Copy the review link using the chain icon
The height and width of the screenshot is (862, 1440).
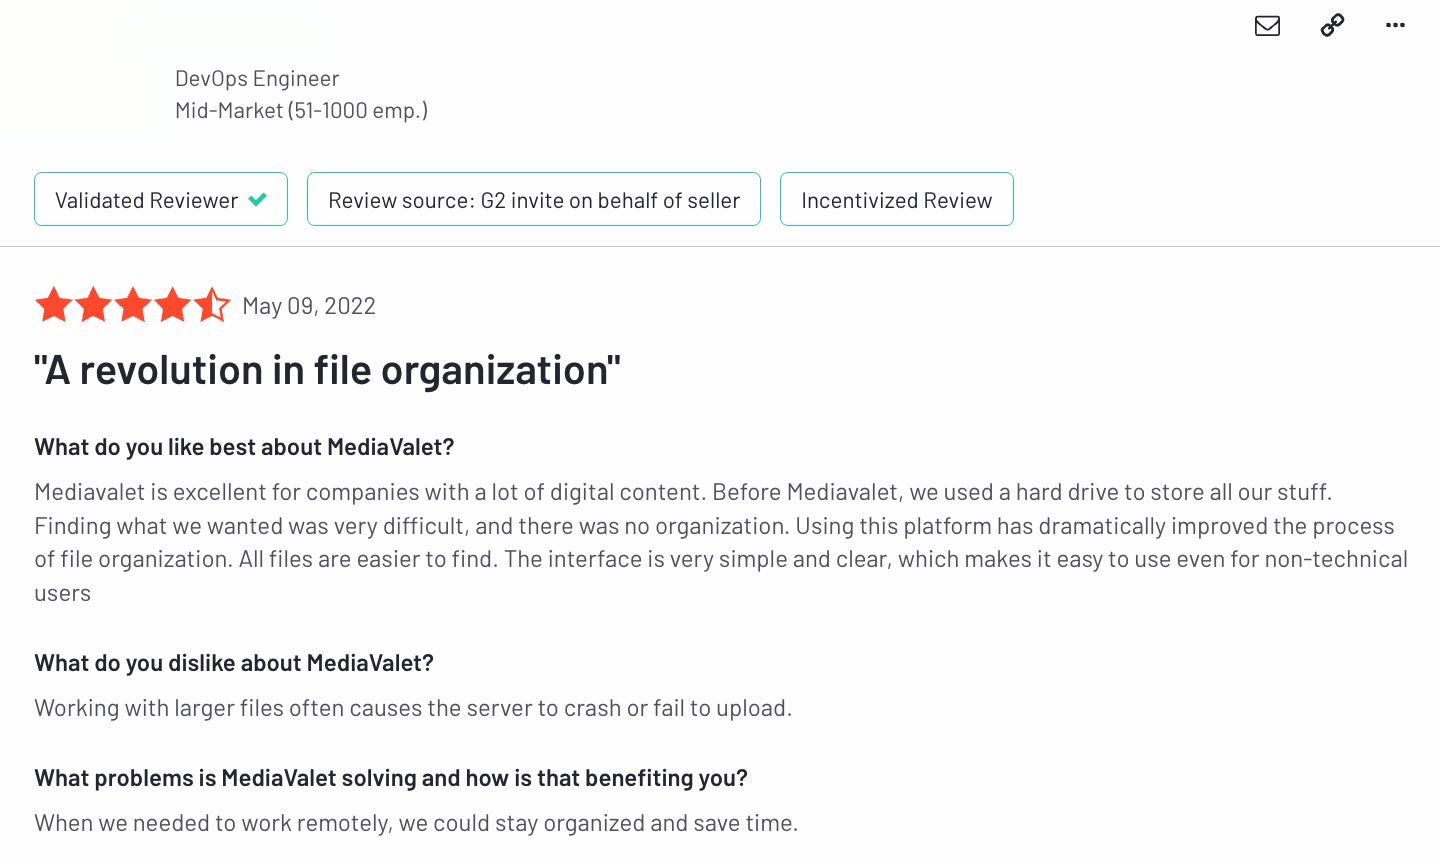(1332, 26)
